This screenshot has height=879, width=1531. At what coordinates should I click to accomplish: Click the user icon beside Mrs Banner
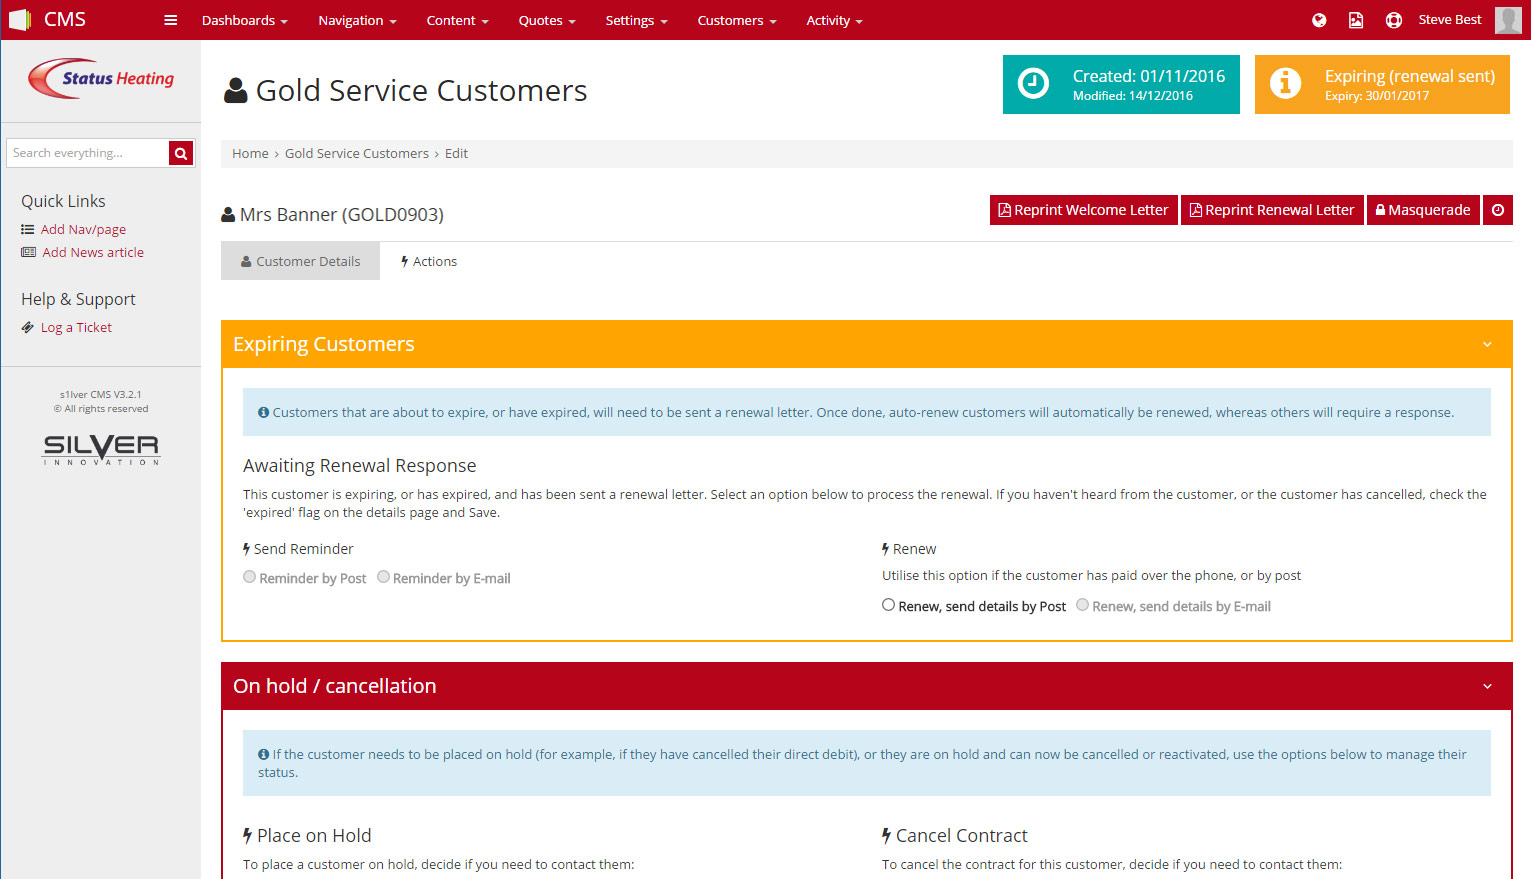pos(228,214)
